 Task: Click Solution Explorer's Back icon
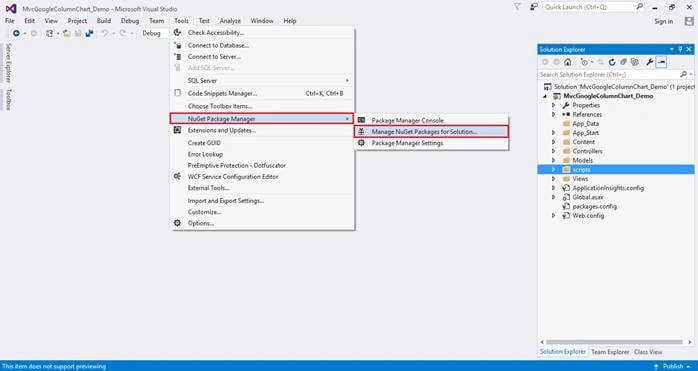point(544,62)
